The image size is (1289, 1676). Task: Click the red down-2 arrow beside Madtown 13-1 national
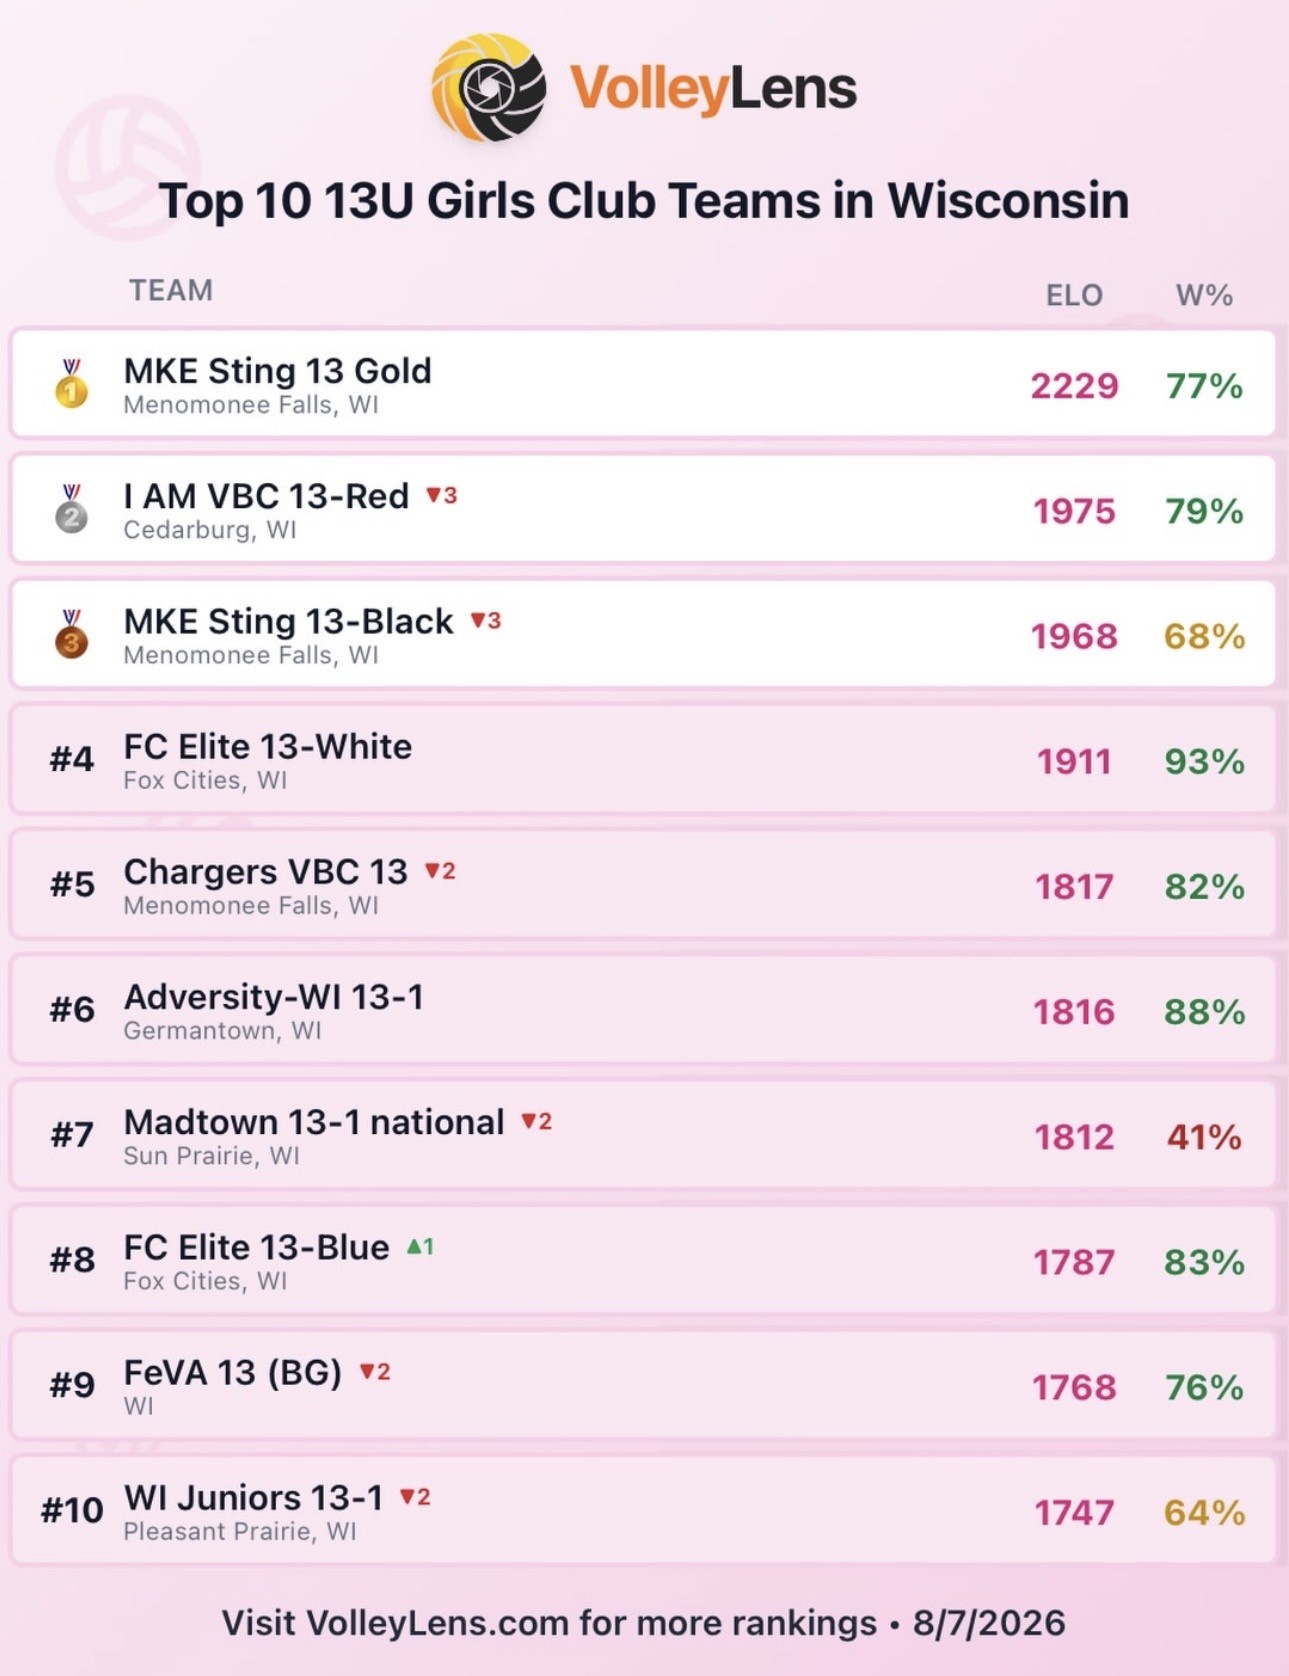point(536,1121)
